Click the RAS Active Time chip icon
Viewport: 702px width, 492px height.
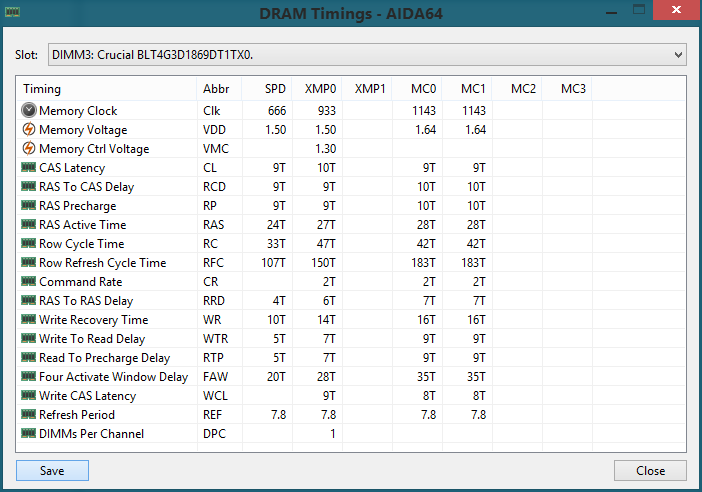[x=29, y=224]
